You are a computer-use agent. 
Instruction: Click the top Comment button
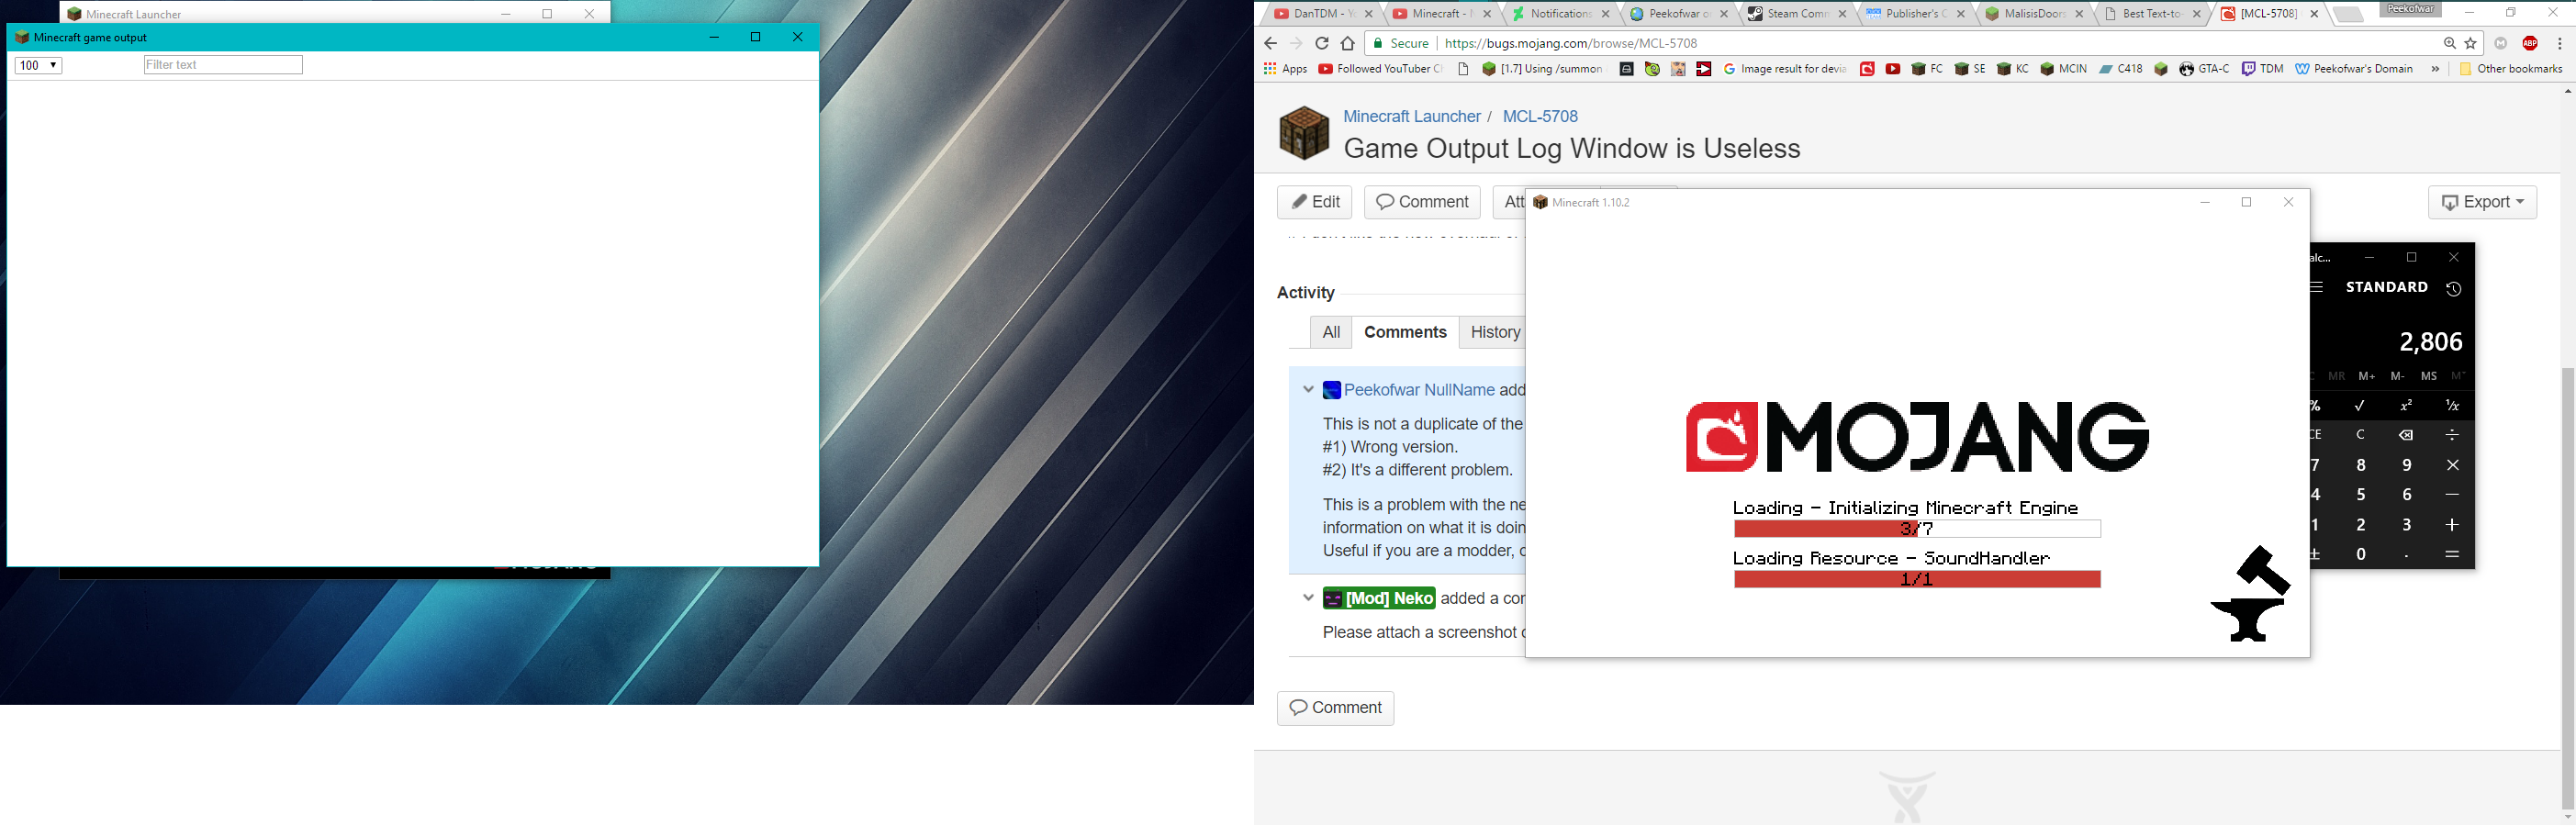click(1422, 202)
